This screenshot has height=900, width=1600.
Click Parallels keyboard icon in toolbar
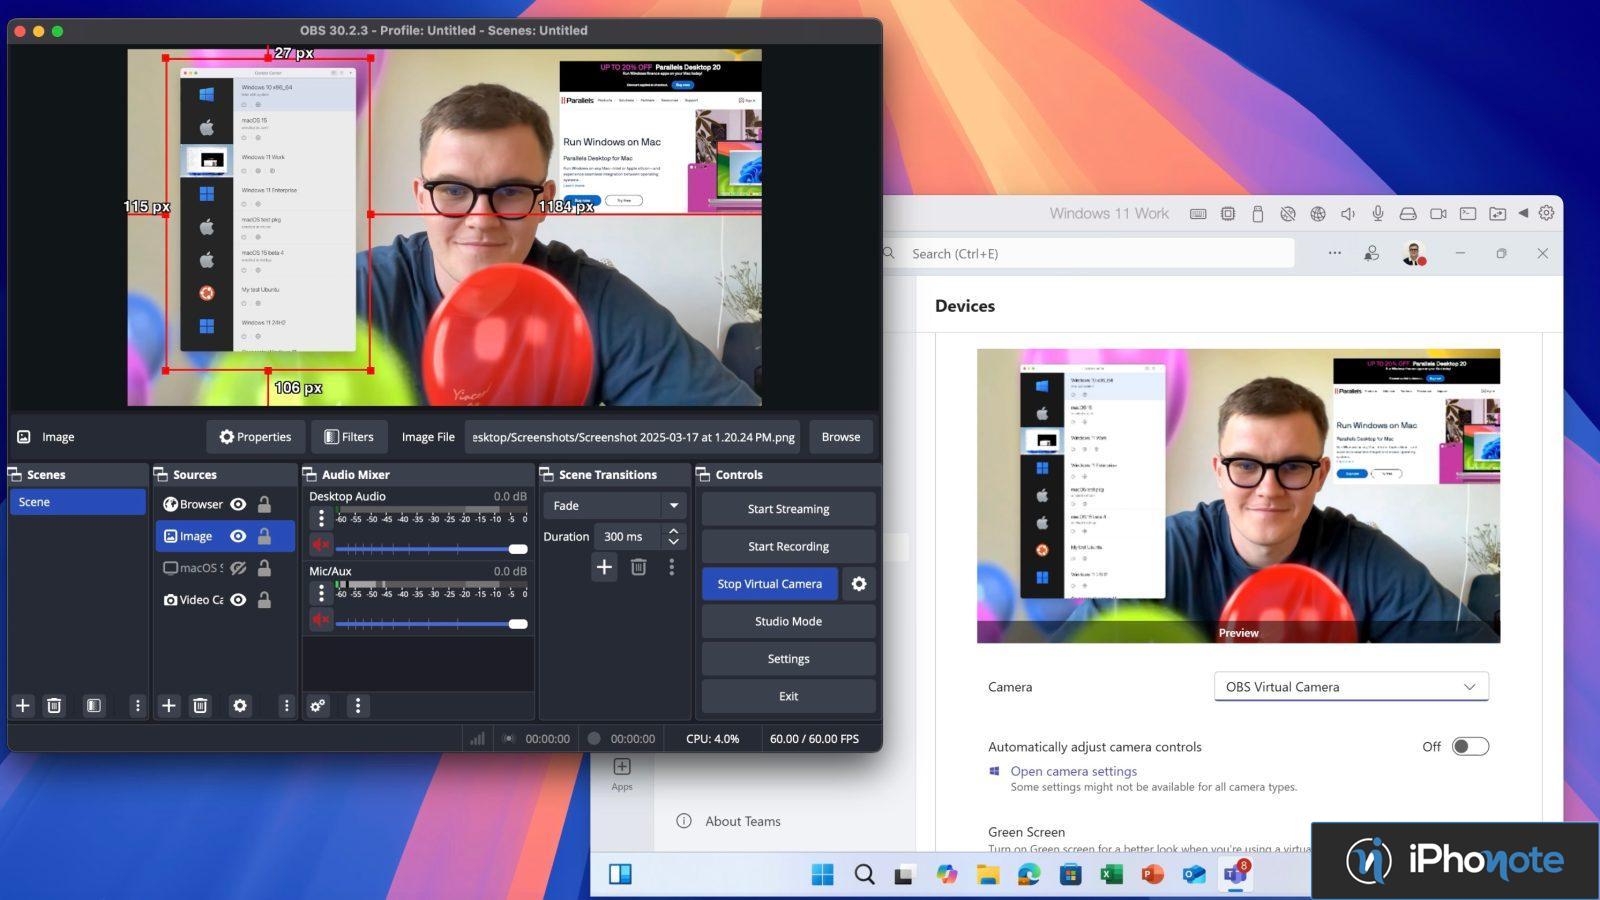[x=1198, y=214]
